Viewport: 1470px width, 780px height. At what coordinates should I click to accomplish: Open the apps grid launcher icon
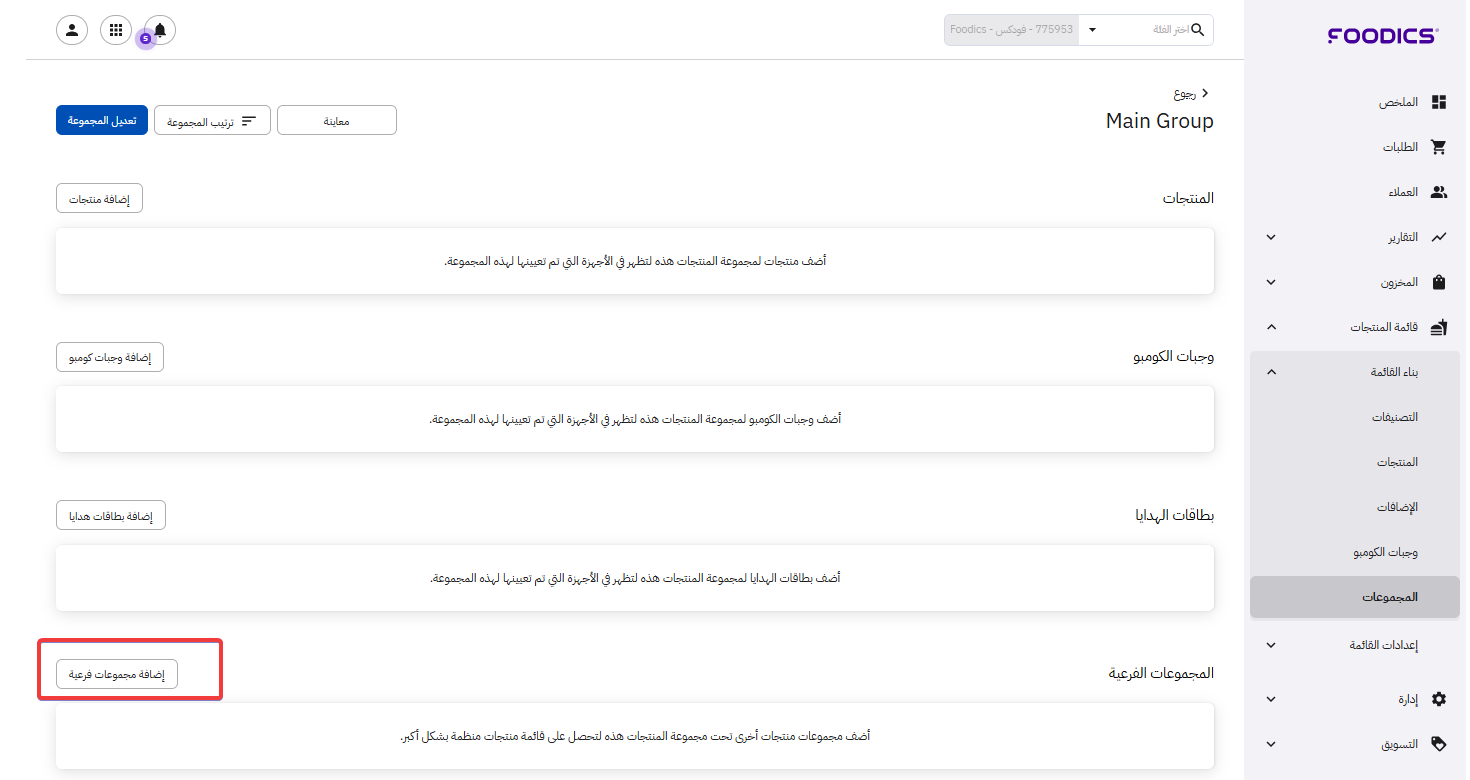(116, 30)
